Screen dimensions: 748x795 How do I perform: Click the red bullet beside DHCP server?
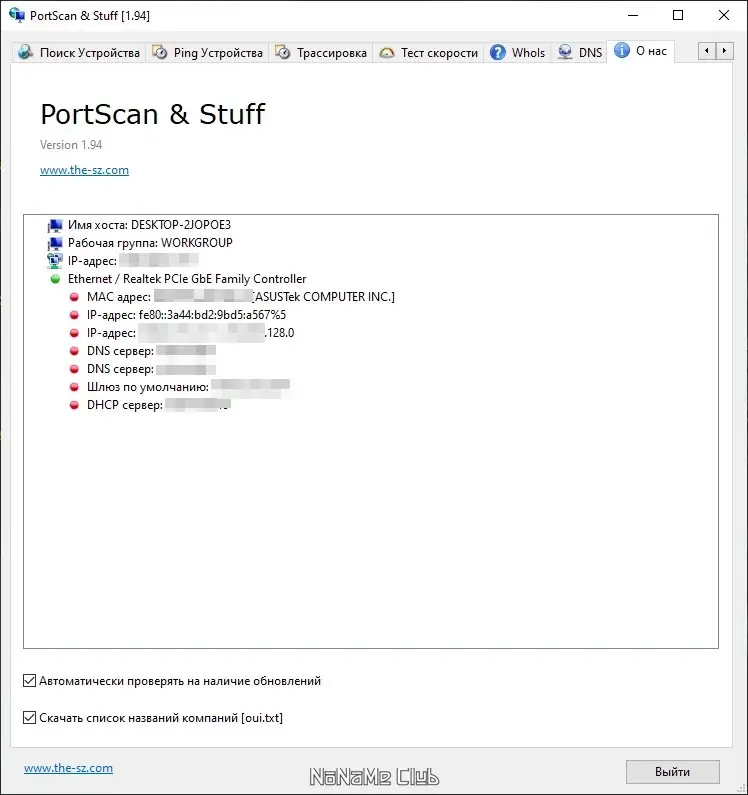[x=74, y=406]
